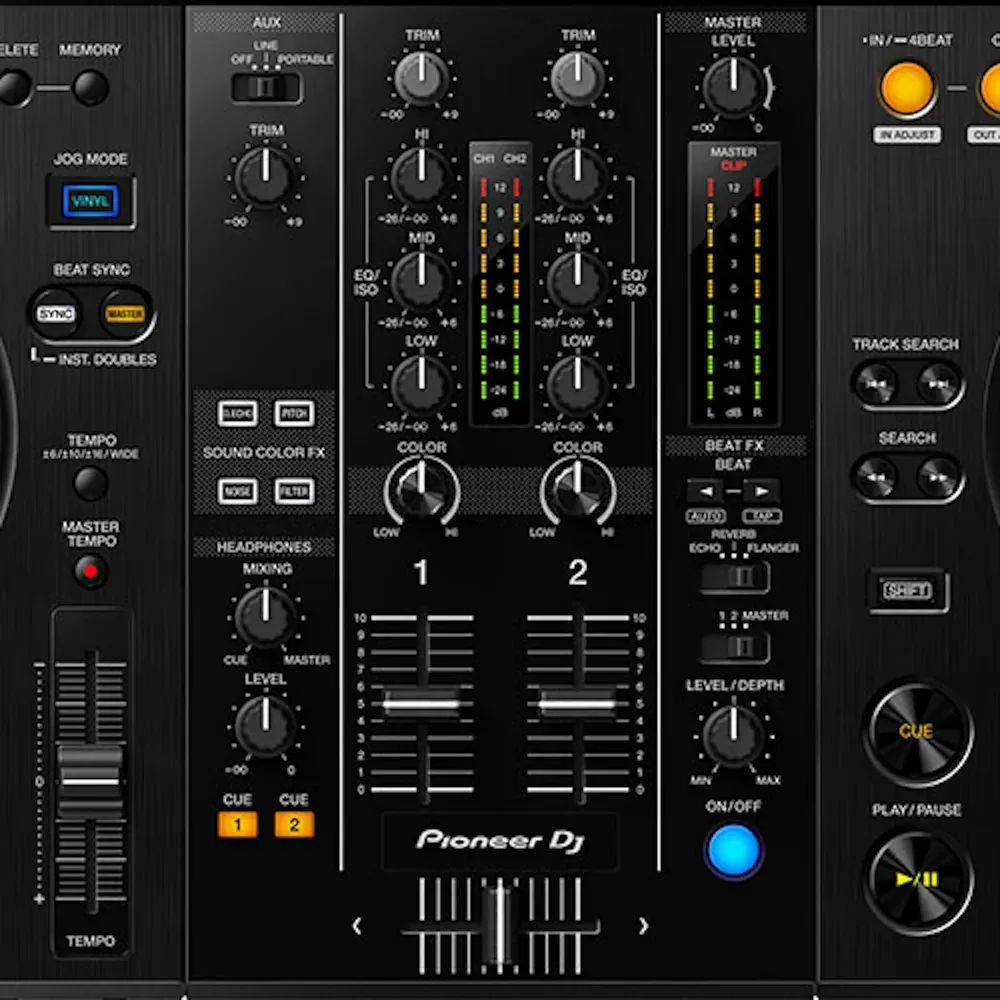The height and width of the screenshot is (1000, 1000).
Task: Click the AUX TRIM knob
Action: 265,176
